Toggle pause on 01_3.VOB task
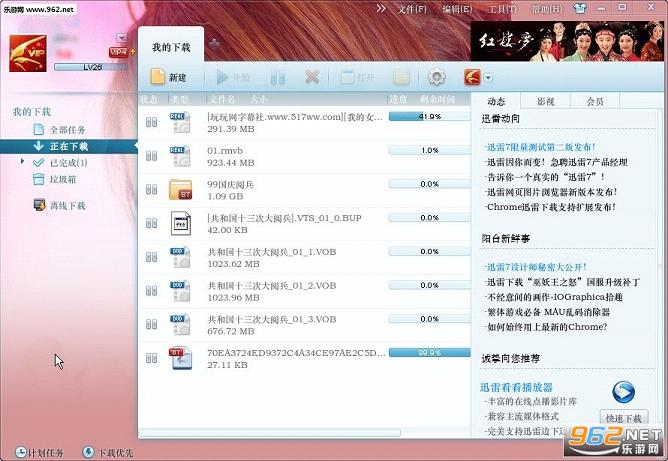668x461 pixels. 151,324
